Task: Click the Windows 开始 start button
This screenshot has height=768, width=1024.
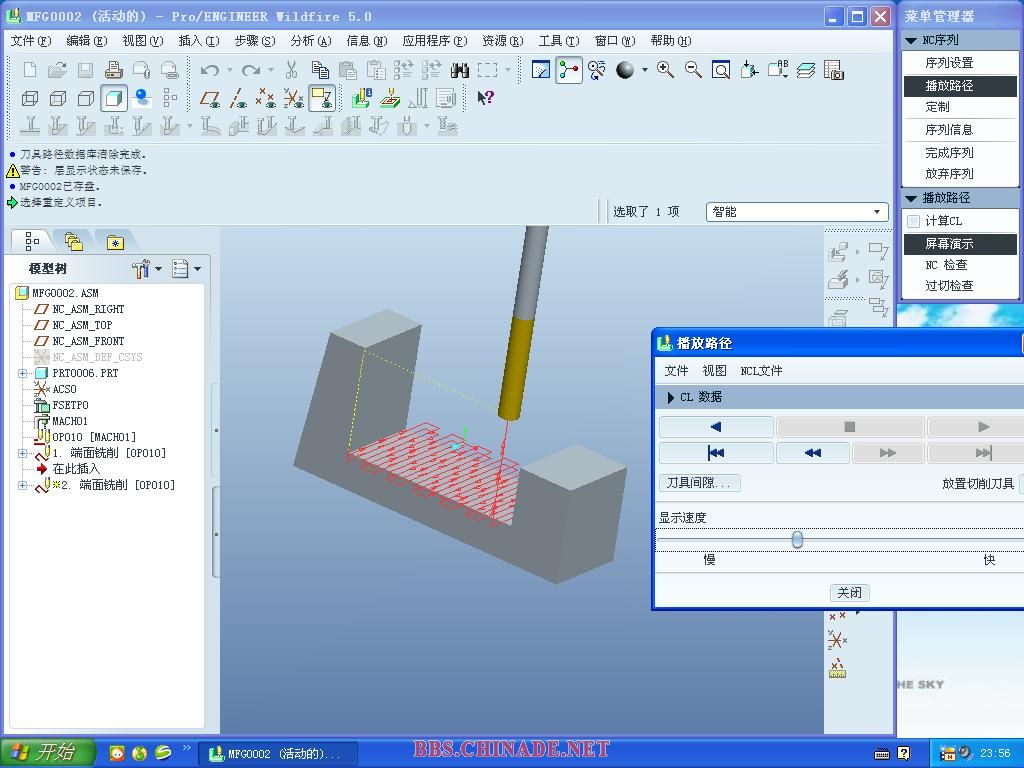Action: 48,753
